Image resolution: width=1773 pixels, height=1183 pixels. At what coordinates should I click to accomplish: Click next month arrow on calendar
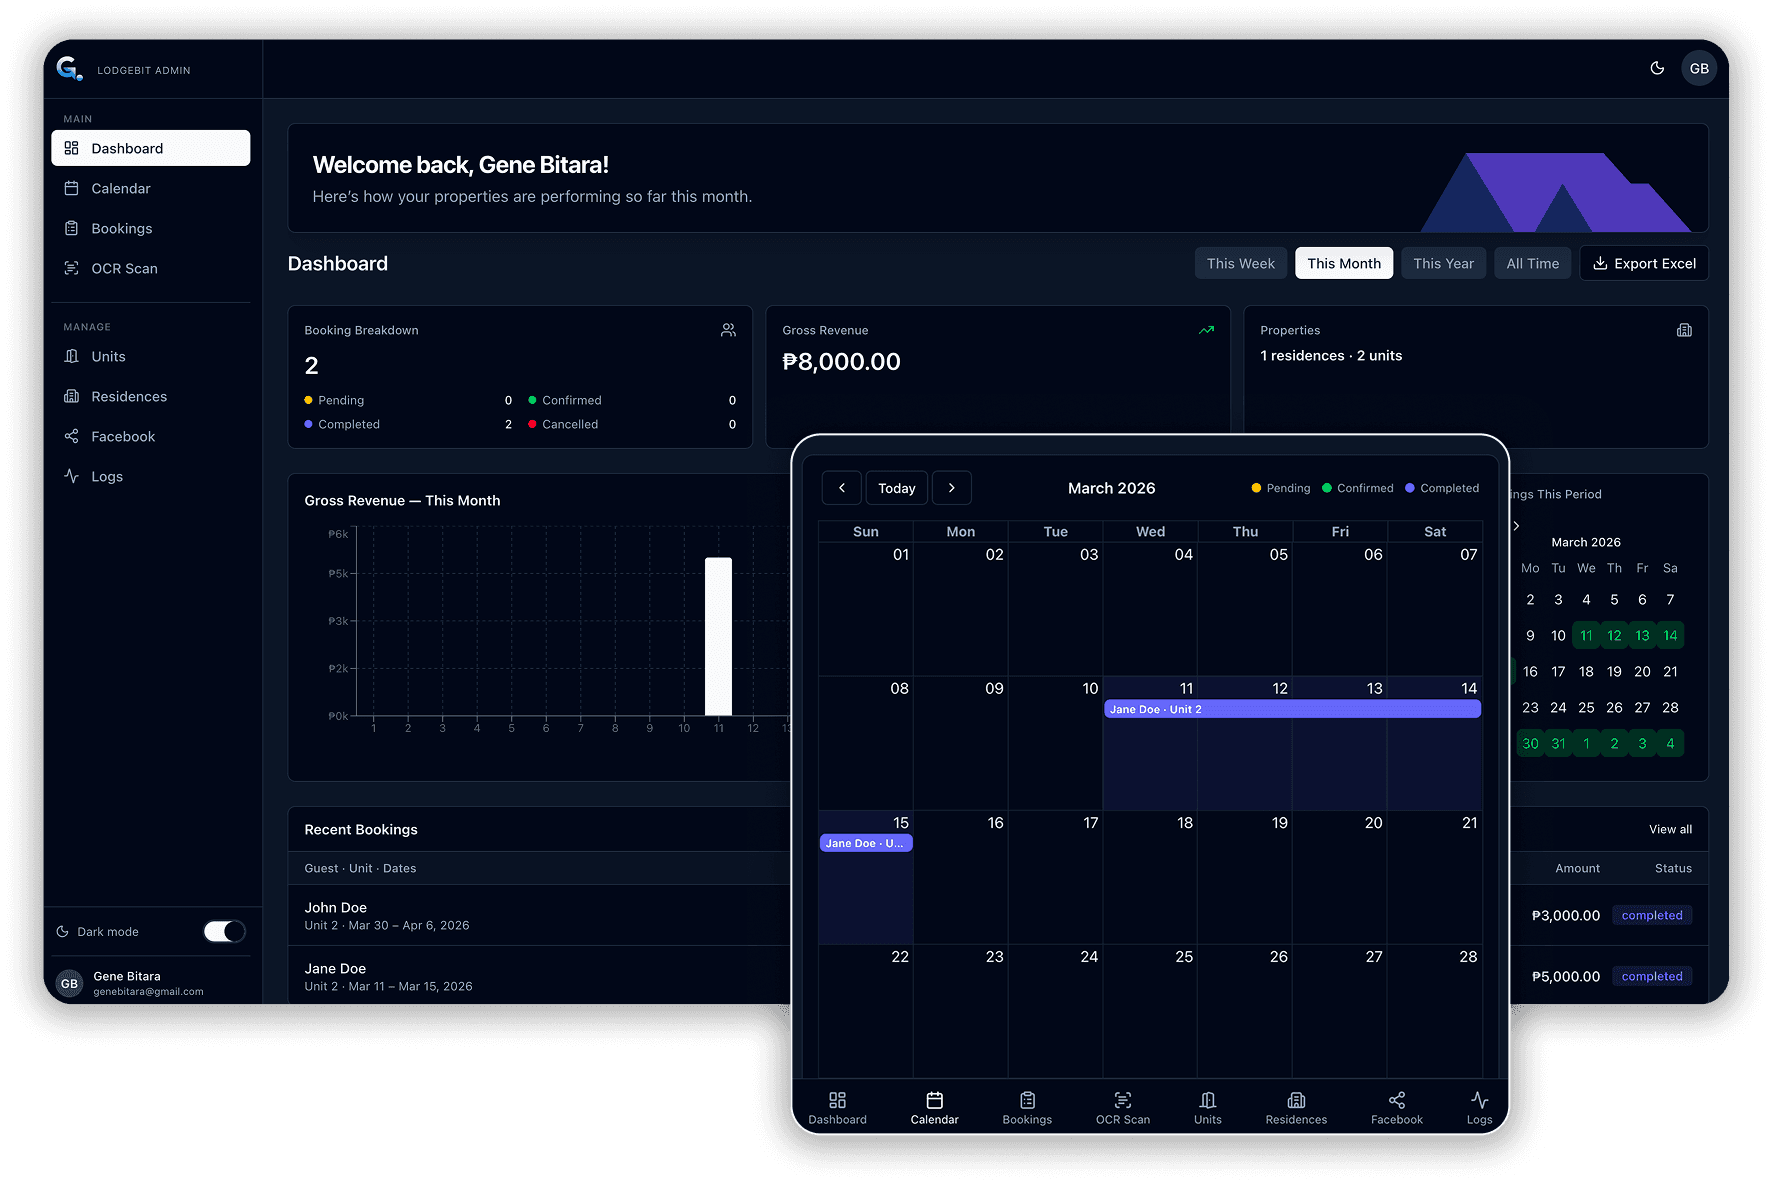(951, 487)
